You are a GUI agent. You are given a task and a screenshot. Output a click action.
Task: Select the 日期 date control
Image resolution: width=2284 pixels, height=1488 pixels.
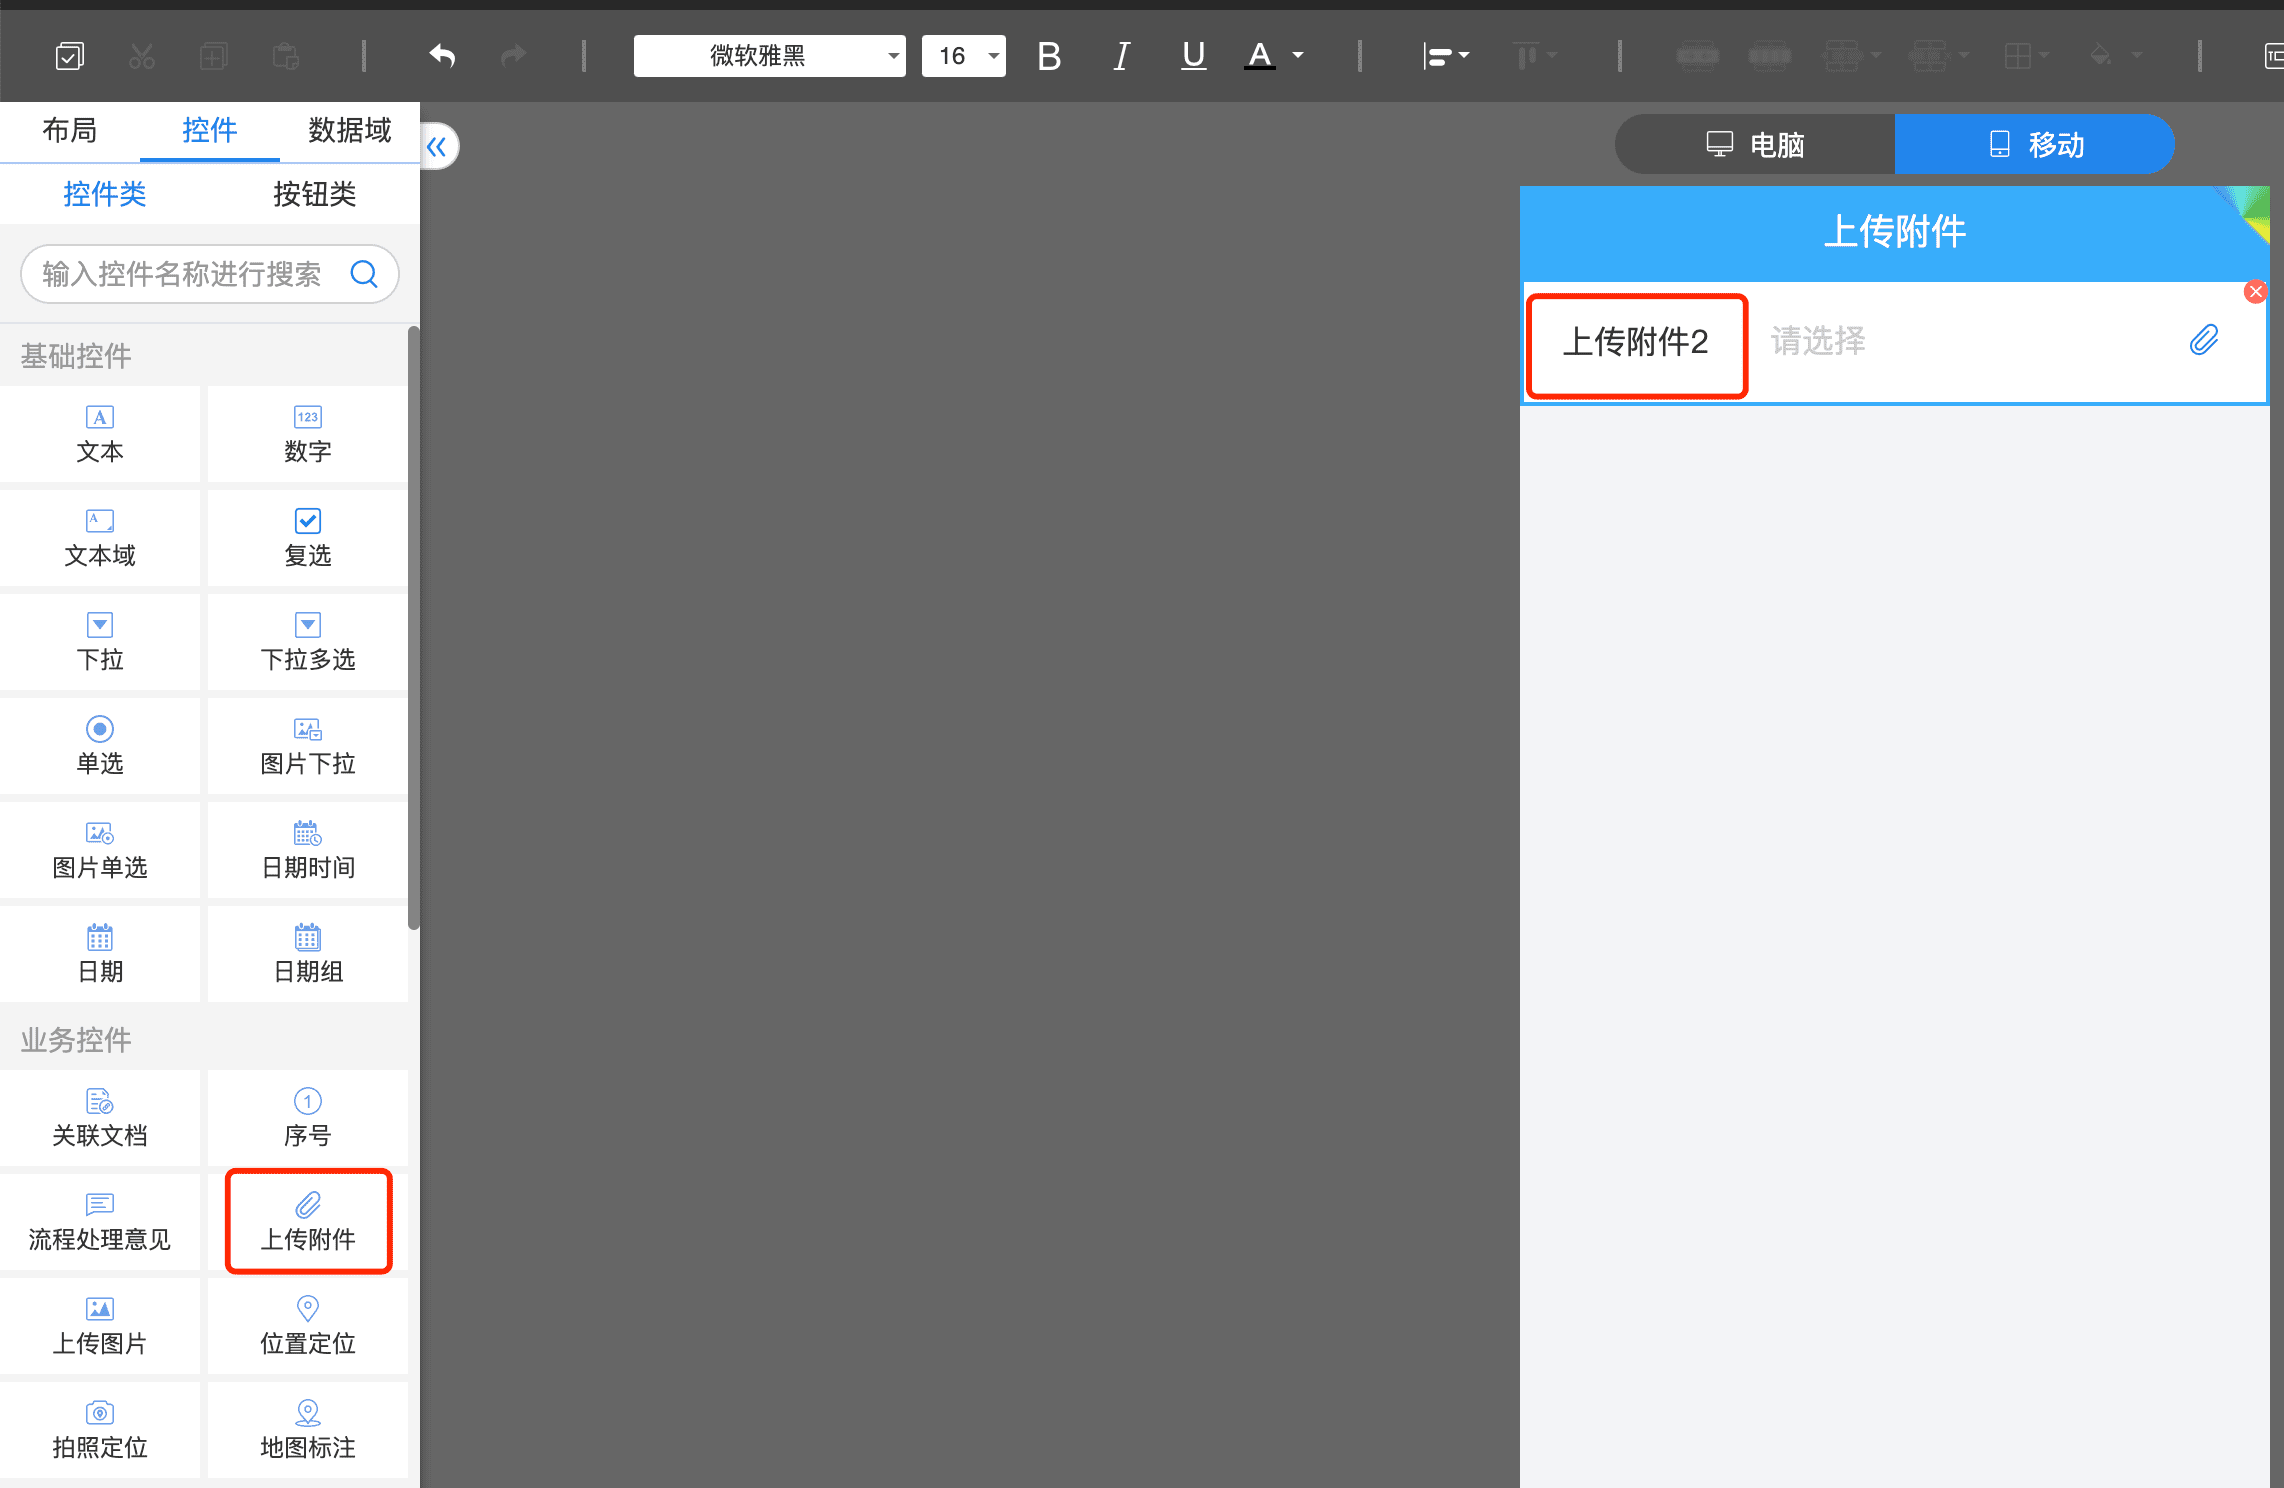point(100,955)
